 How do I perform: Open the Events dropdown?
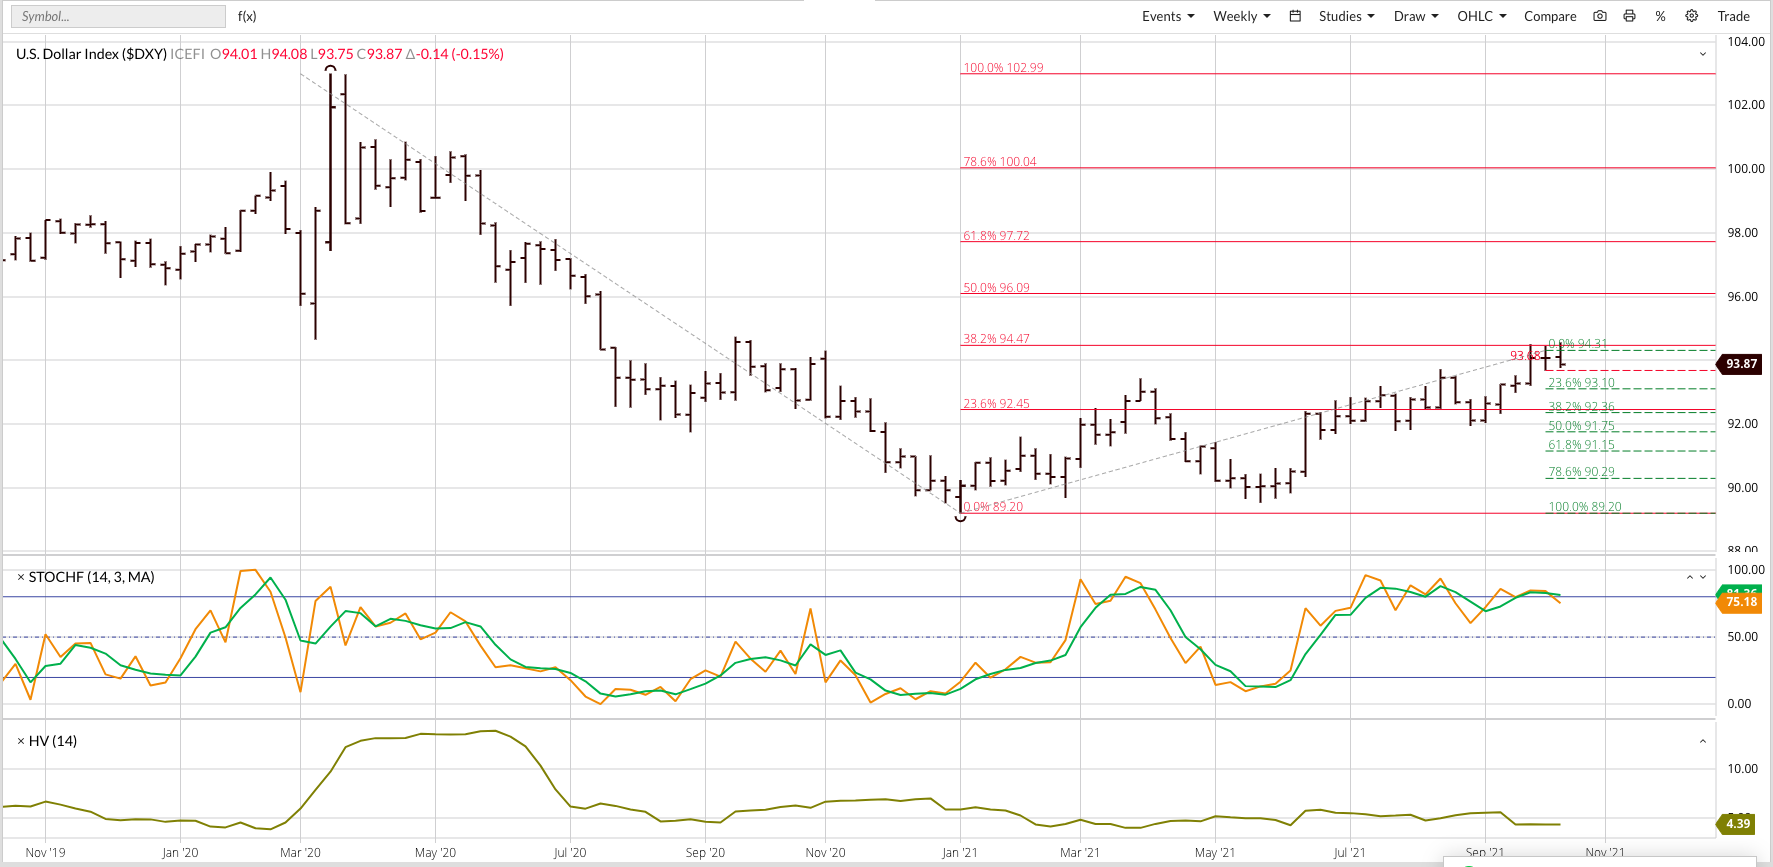[x=1167, y=16]
